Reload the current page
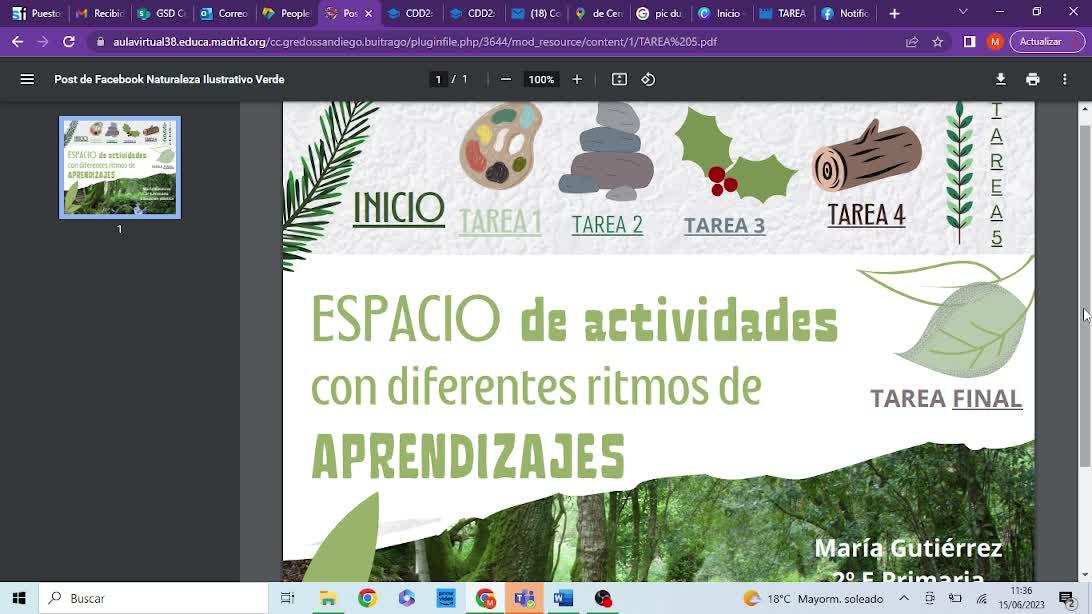Image resolution: width=1092 pixels, height=614 pixels. pos(69,42)
